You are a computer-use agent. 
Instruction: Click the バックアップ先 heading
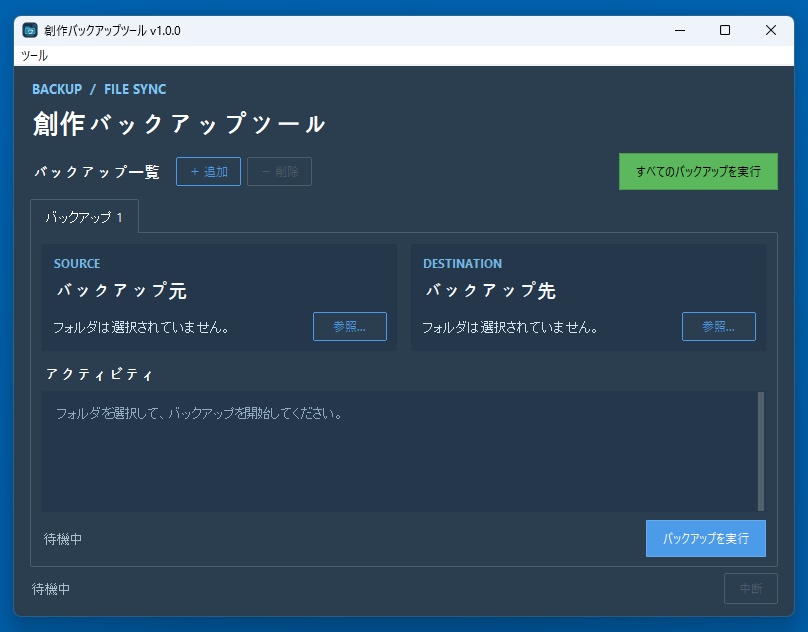[491, 291]
